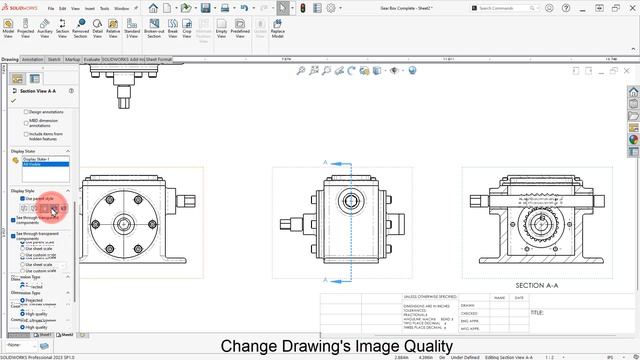Toggle Include items from hidden features

click(26, 134)
